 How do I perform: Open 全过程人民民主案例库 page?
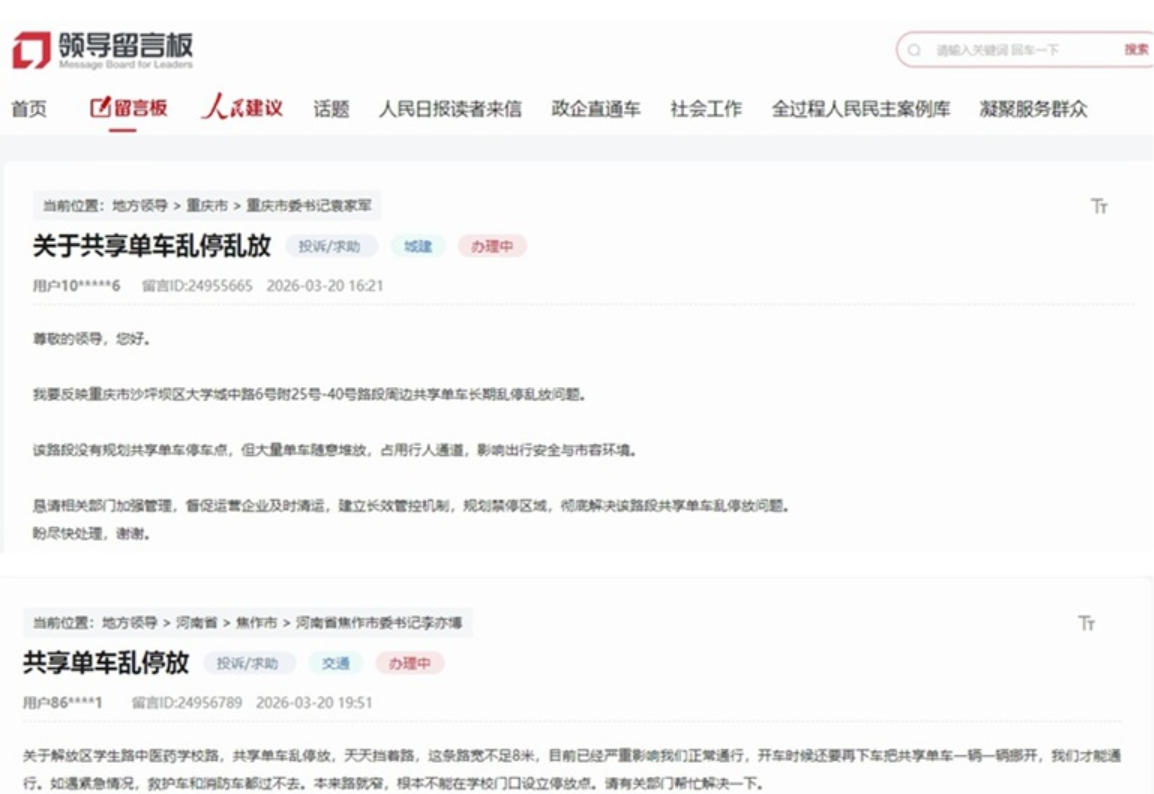tap(860, 109)
